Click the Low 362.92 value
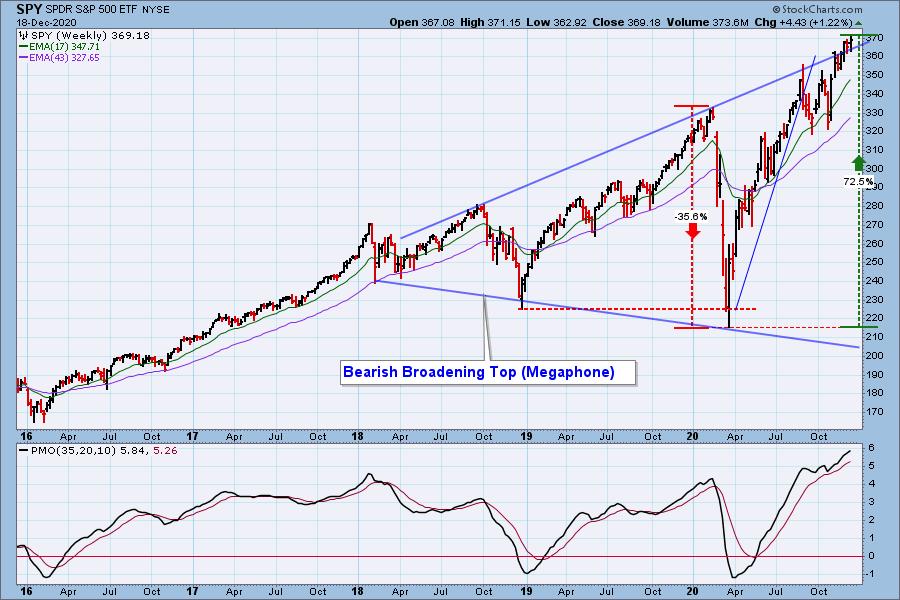The height and width of the screenshot is (600, 900). 556,22
